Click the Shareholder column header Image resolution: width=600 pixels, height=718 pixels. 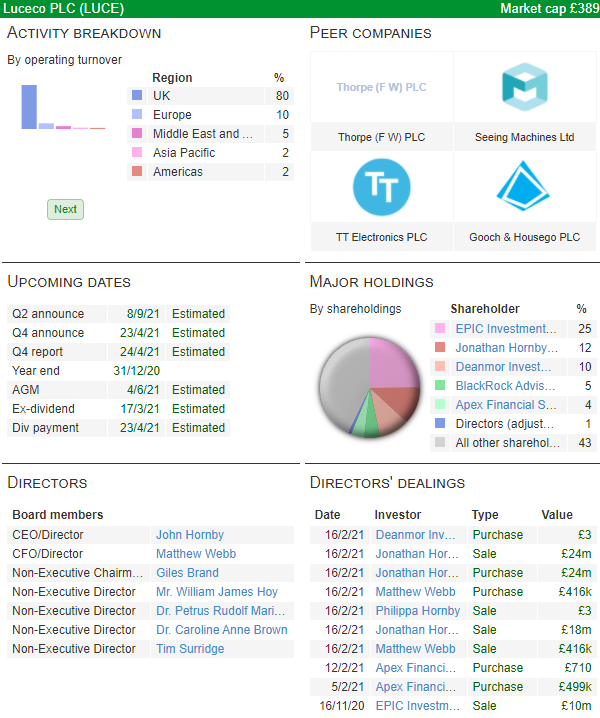tap(485, 309)
